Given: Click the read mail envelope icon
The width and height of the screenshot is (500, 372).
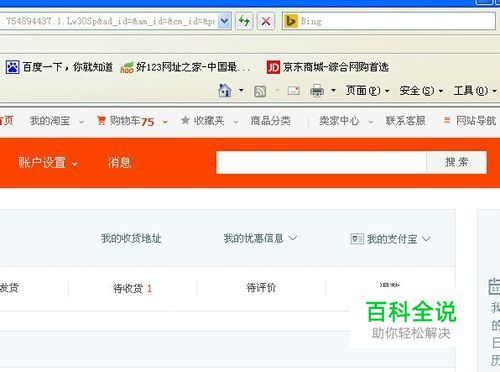Looking at the screenshot, I should pos(294,90).
